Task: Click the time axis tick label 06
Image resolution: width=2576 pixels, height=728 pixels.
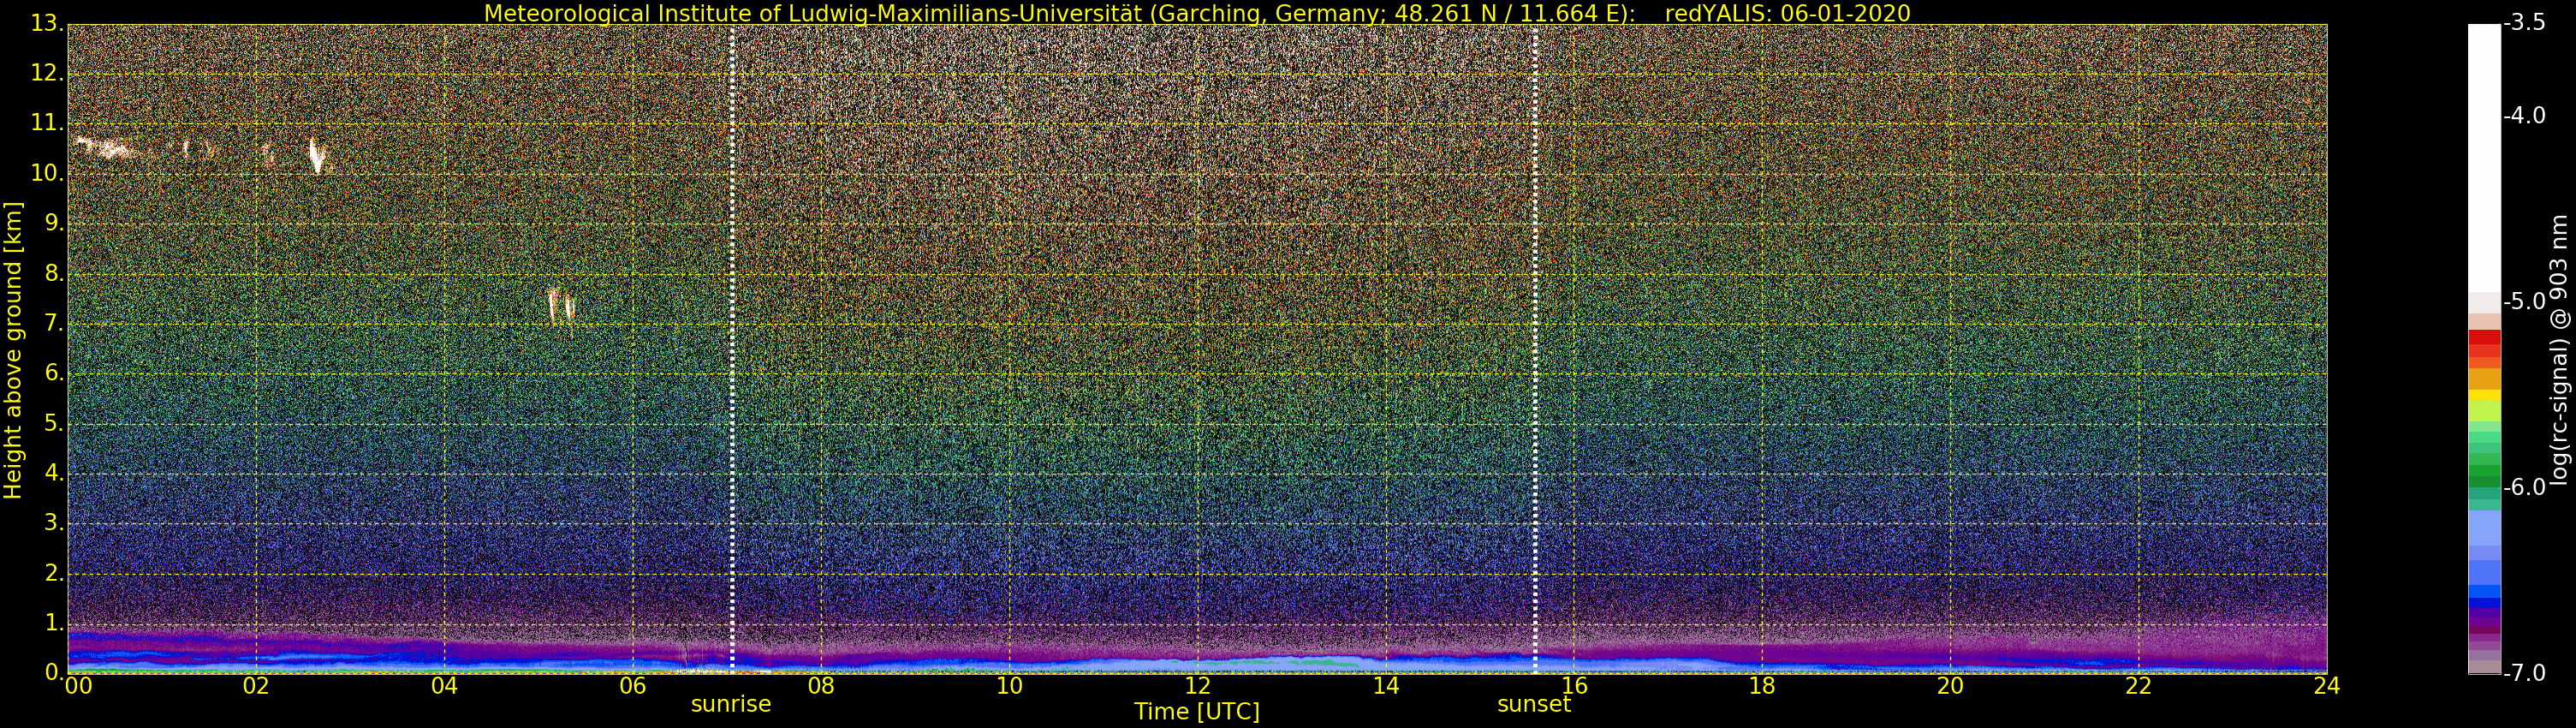Action: click(x=632, y=686)
